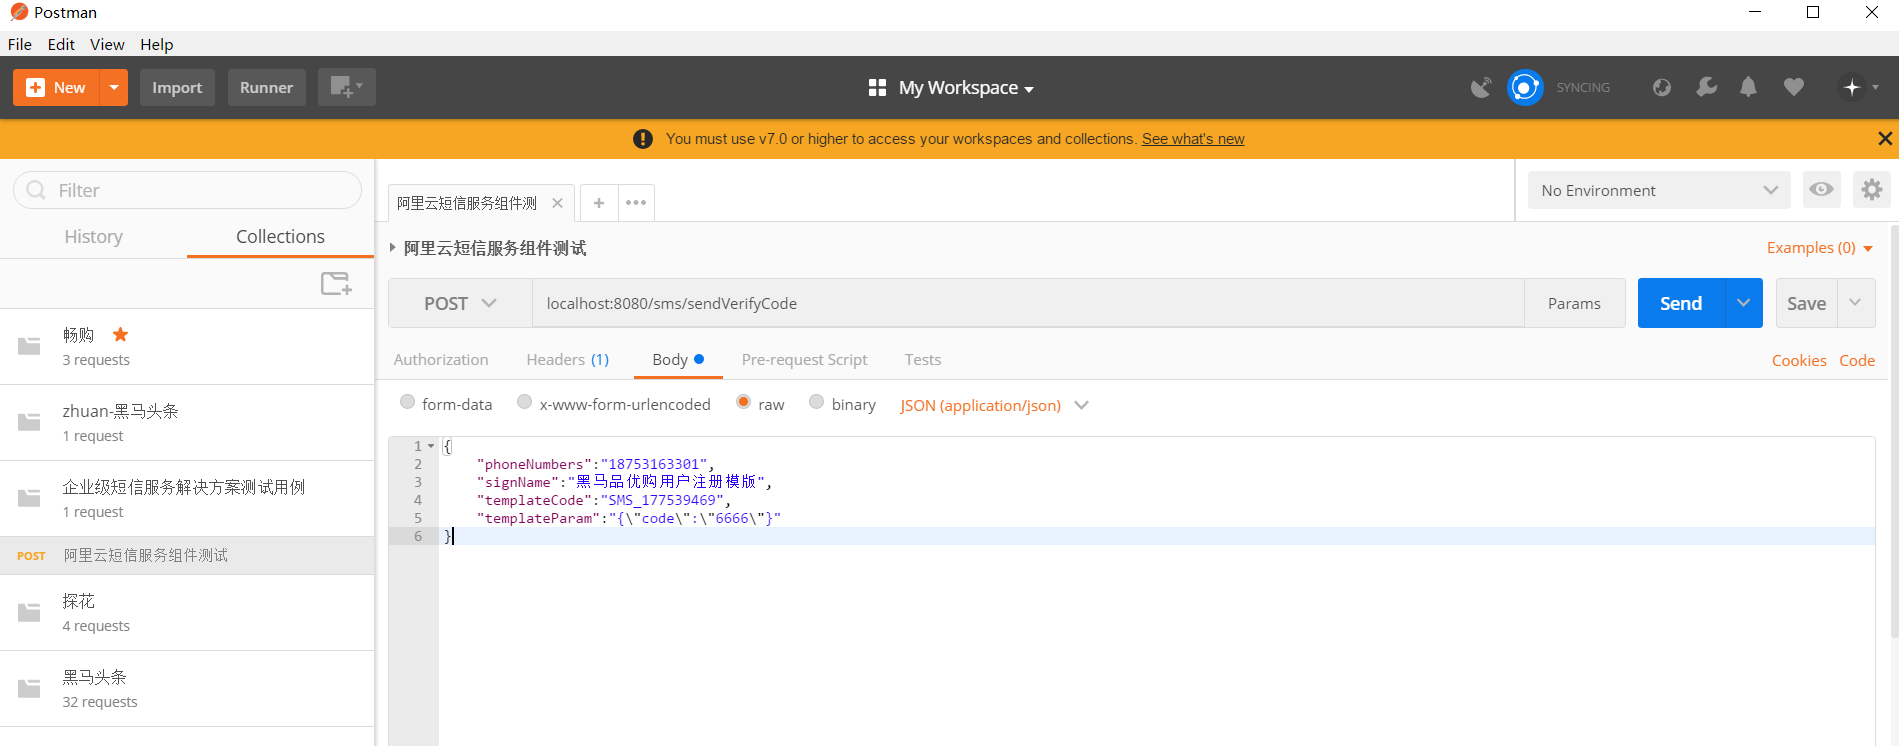1899x746 pixels.
Task: Open 企业级短信服务解决方案测试用例 collection
Action: pyautogui.click(x=187, y=498)
